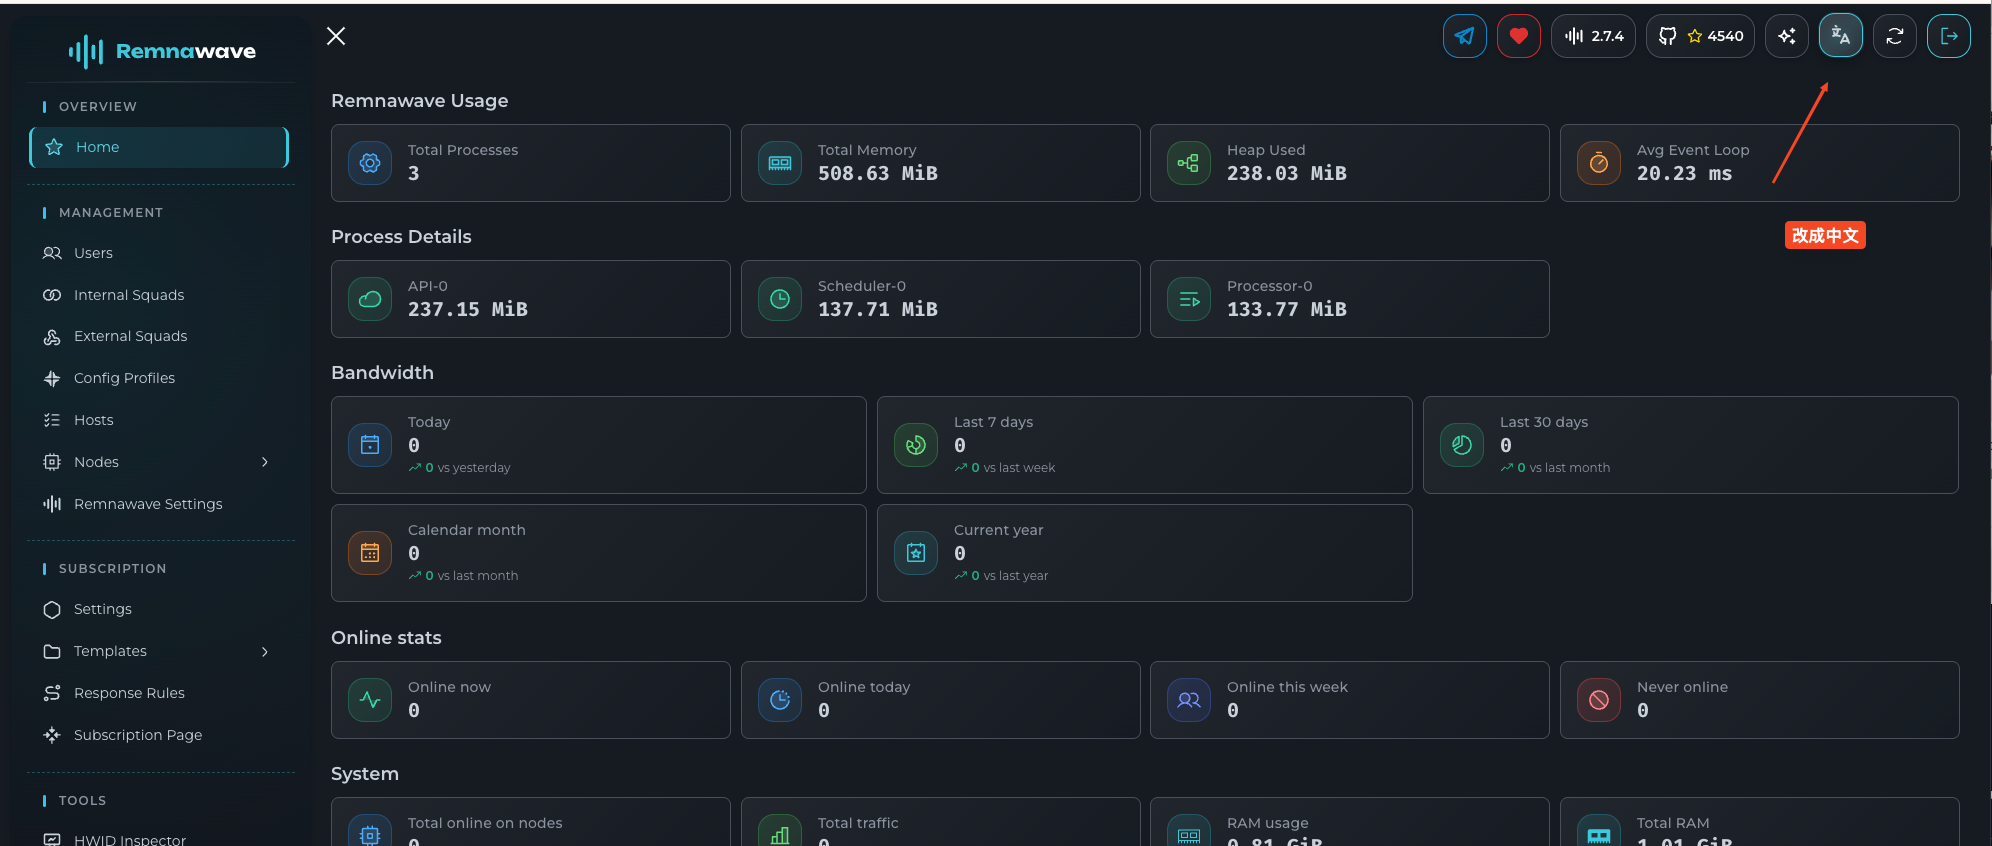1992x846 pixels.
Task: Click the red heart support button
Action: click(x=1518, y=36)
